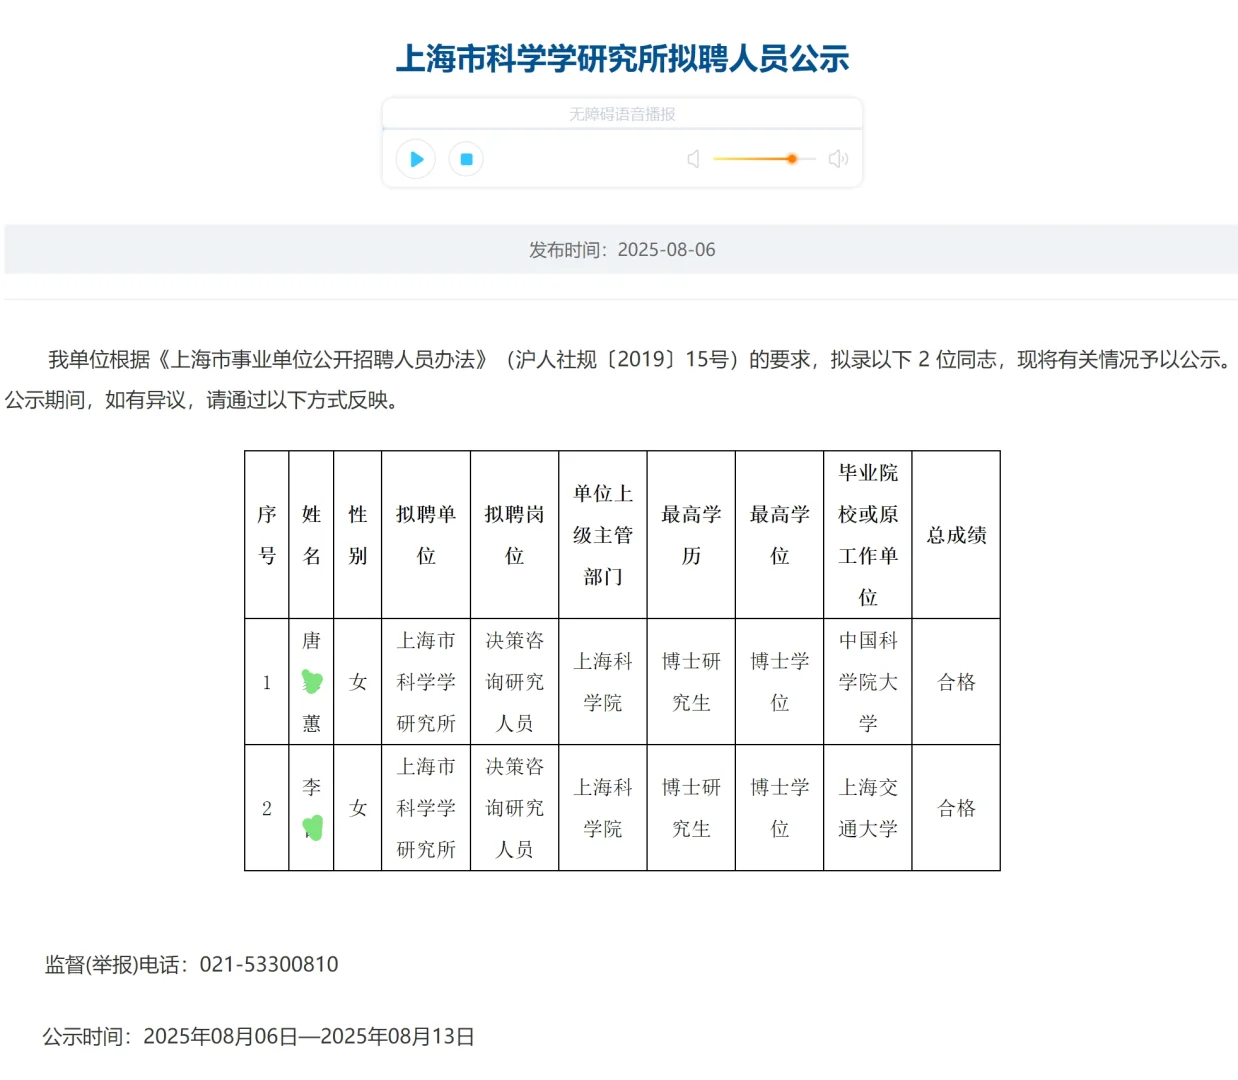The image size is (1238, 1080).
Task: Click the 性别 column header
Action: tap(358, 535)
